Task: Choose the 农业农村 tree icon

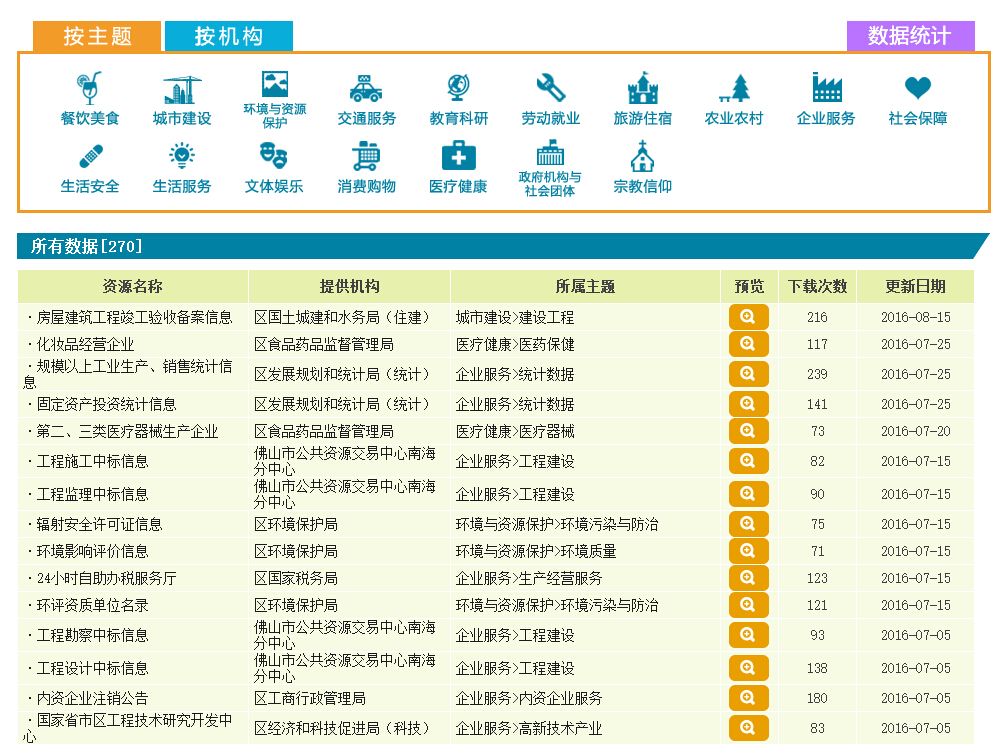Action: (x=734, y=88)
